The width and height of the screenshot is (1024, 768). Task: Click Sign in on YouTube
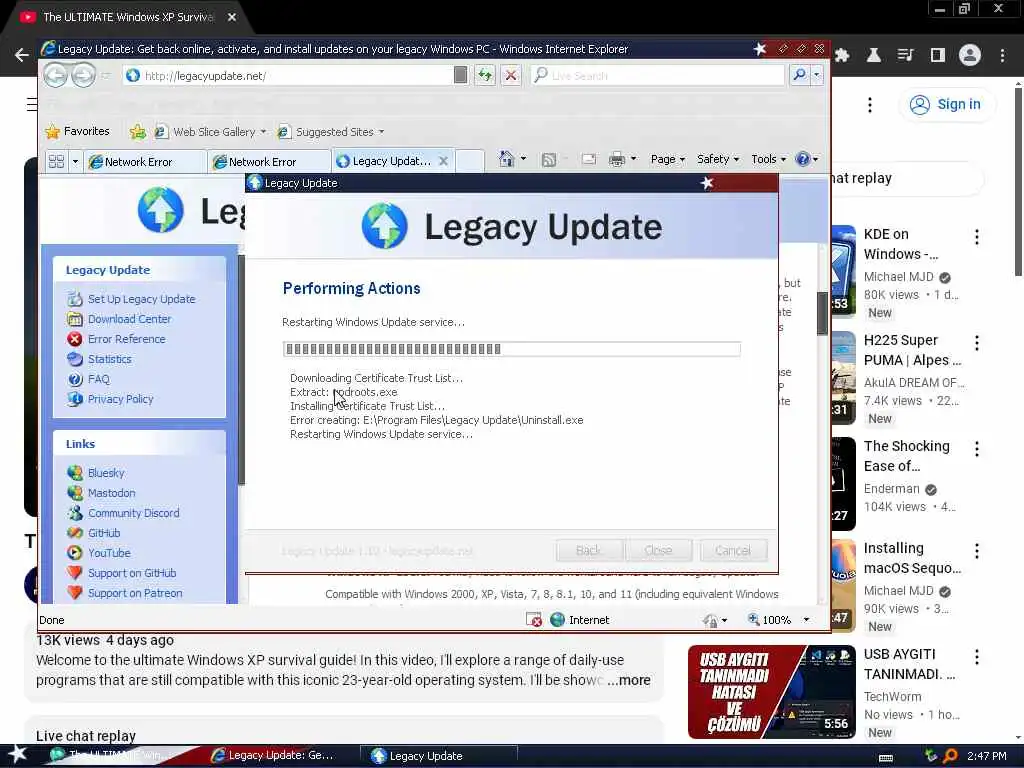tap(948, 104)
